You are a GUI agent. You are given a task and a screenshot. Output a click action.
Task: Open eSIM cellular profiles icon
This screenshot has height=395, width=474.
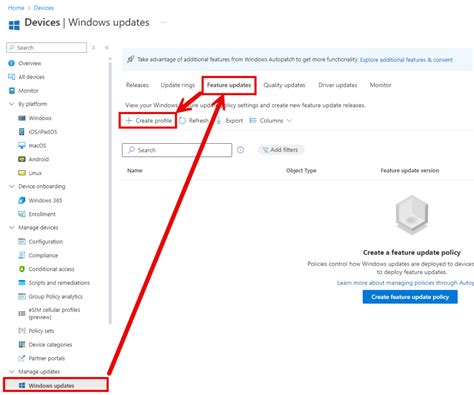22,313
